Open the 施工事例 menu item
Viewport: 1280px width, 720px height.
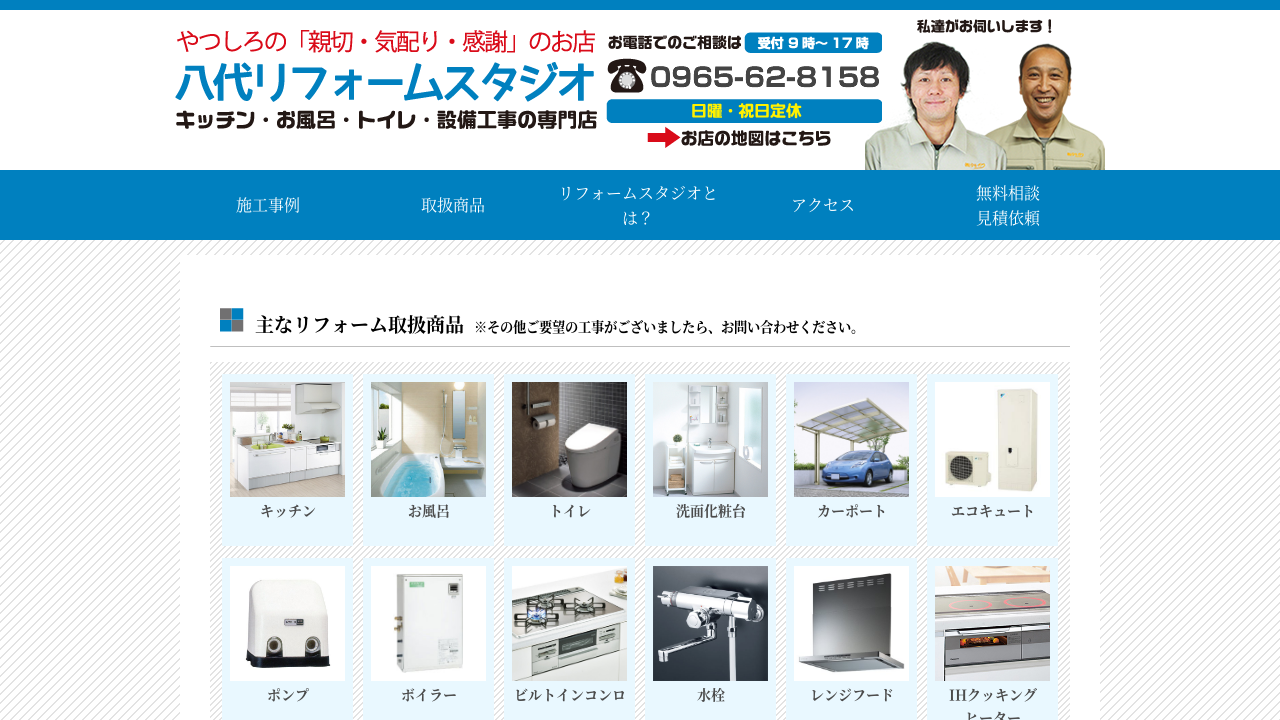tap(268, 205)
